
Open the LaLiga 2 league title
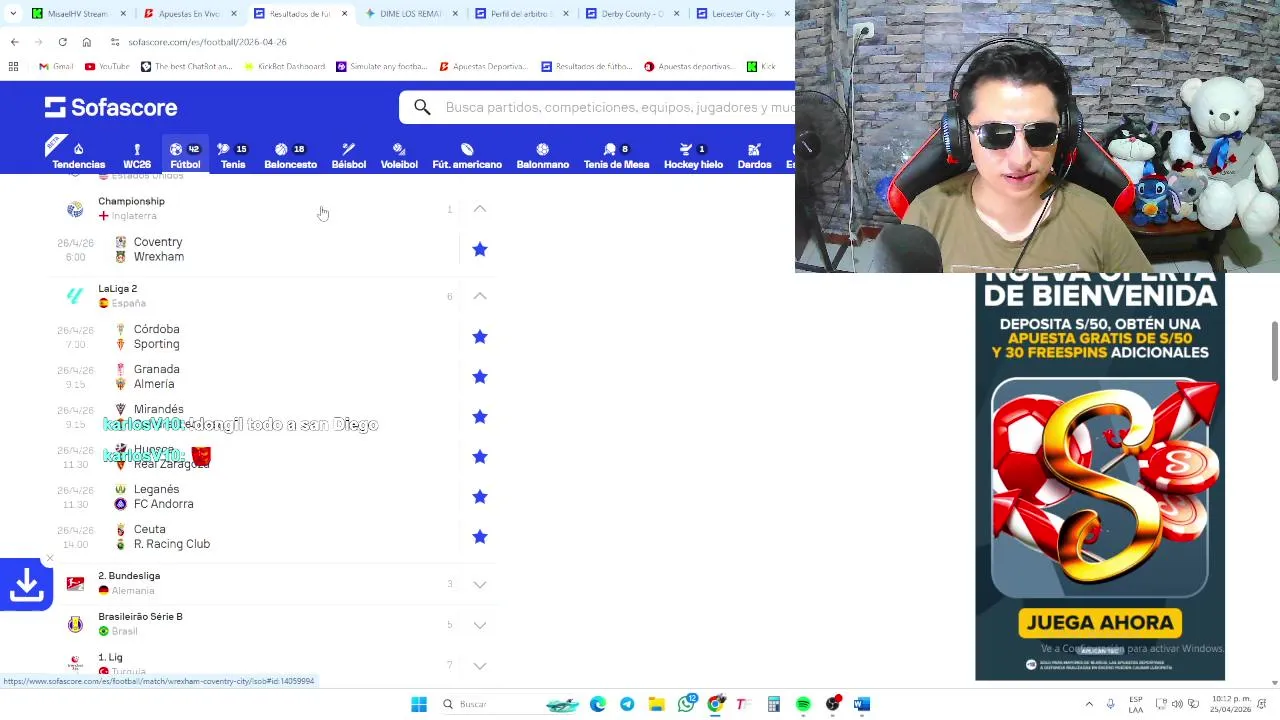point(118,289)
